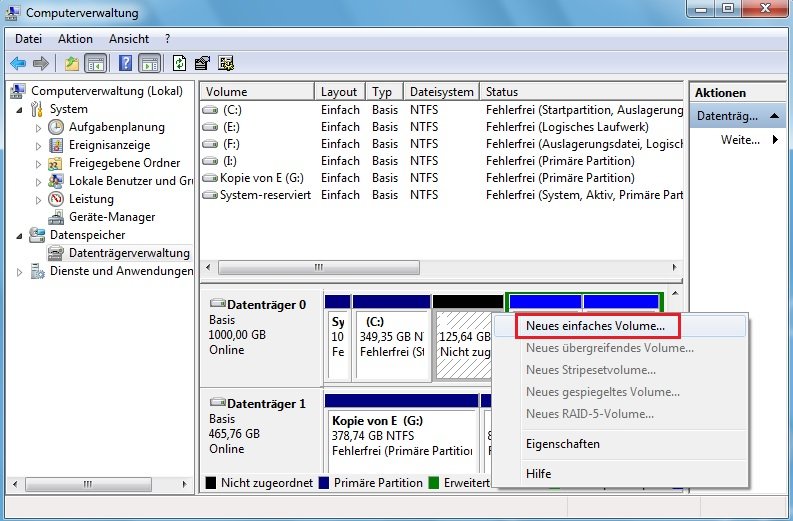The image size is (793, 521).
Task: Expand the Freigegebene Ordner node
Action: pyautogui.click(x=38, y=164)
